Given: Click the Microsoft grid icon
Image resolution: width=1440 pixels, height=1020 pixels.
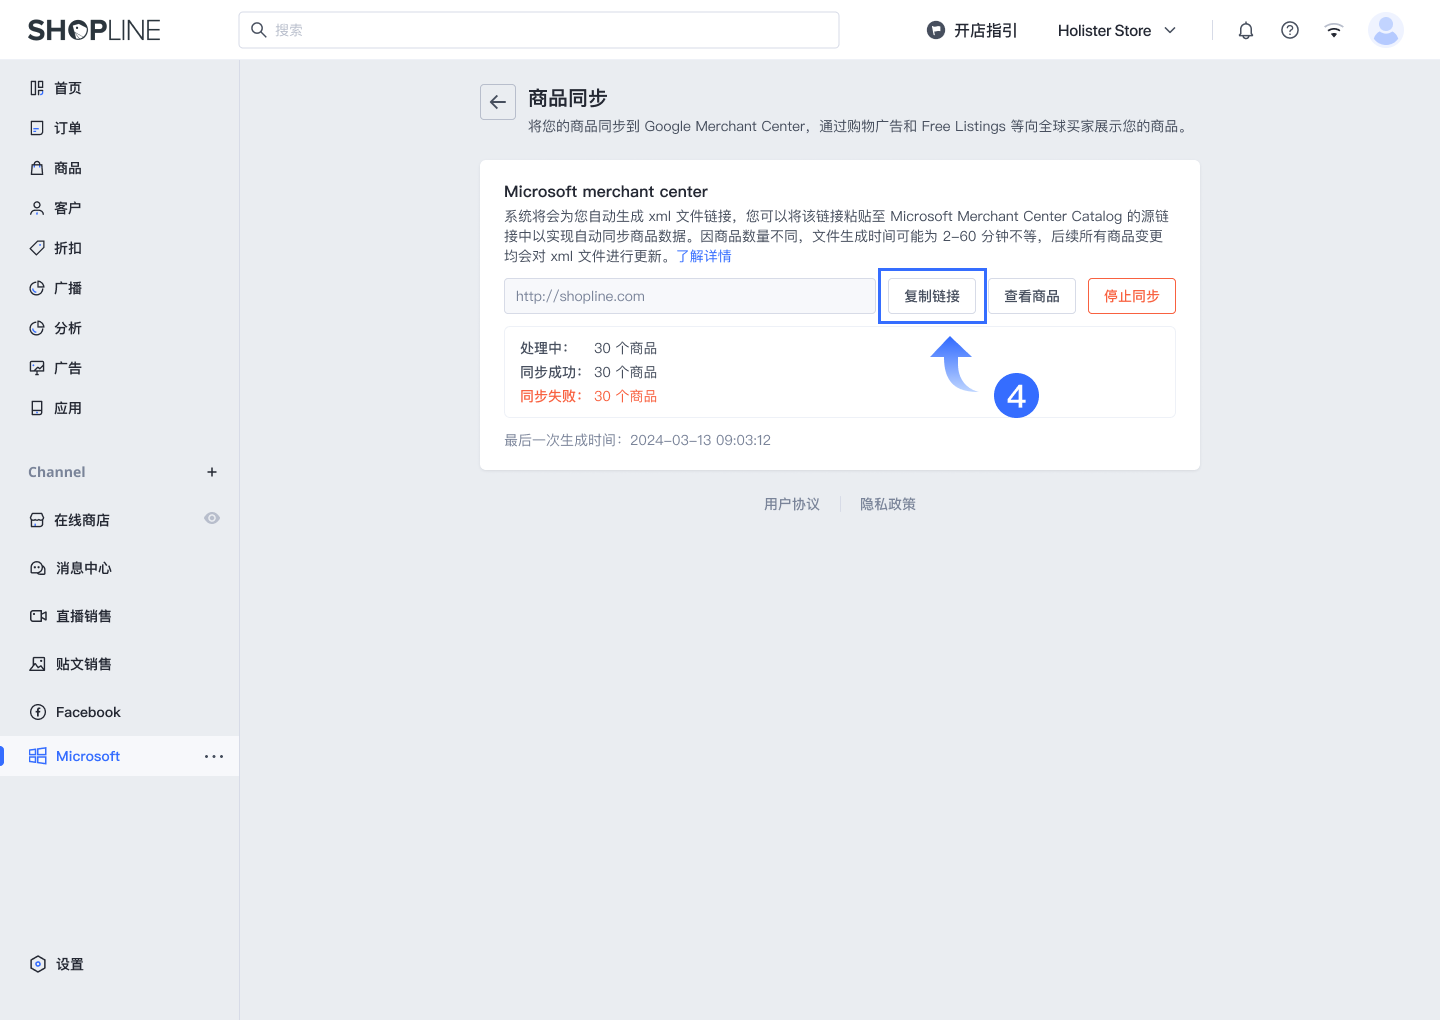Looking at the screenshot, I should click(x=38, y=756).
